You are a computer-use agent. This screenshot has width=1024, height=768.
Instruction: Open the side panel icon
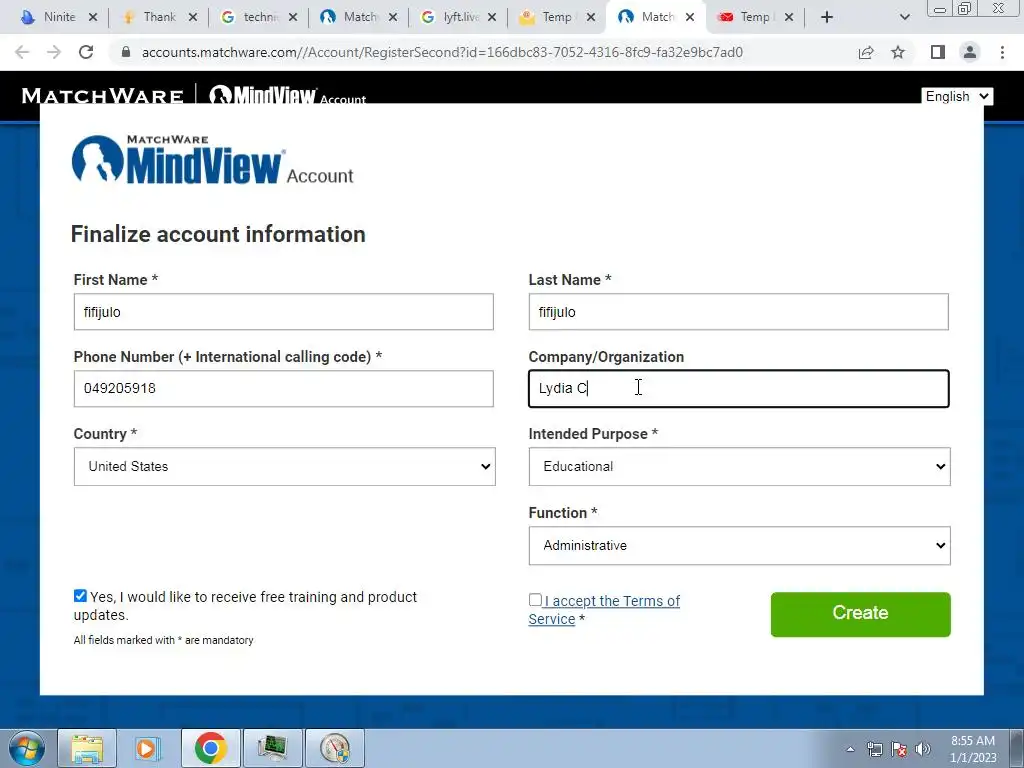(938, 52)
